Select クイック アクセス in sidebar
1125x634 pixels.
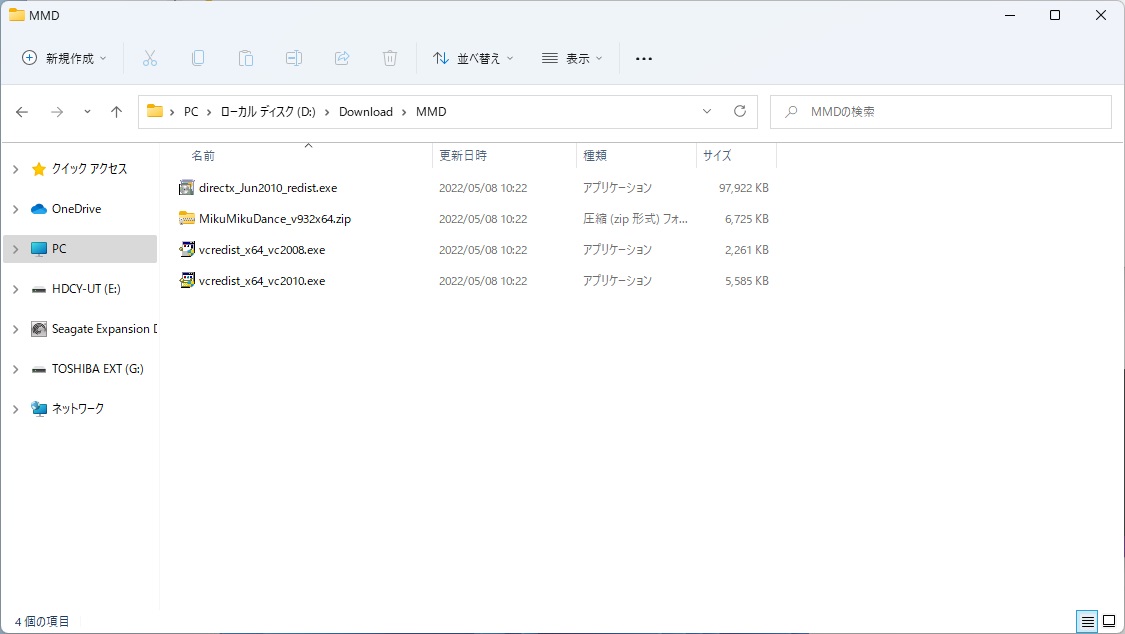89,169
